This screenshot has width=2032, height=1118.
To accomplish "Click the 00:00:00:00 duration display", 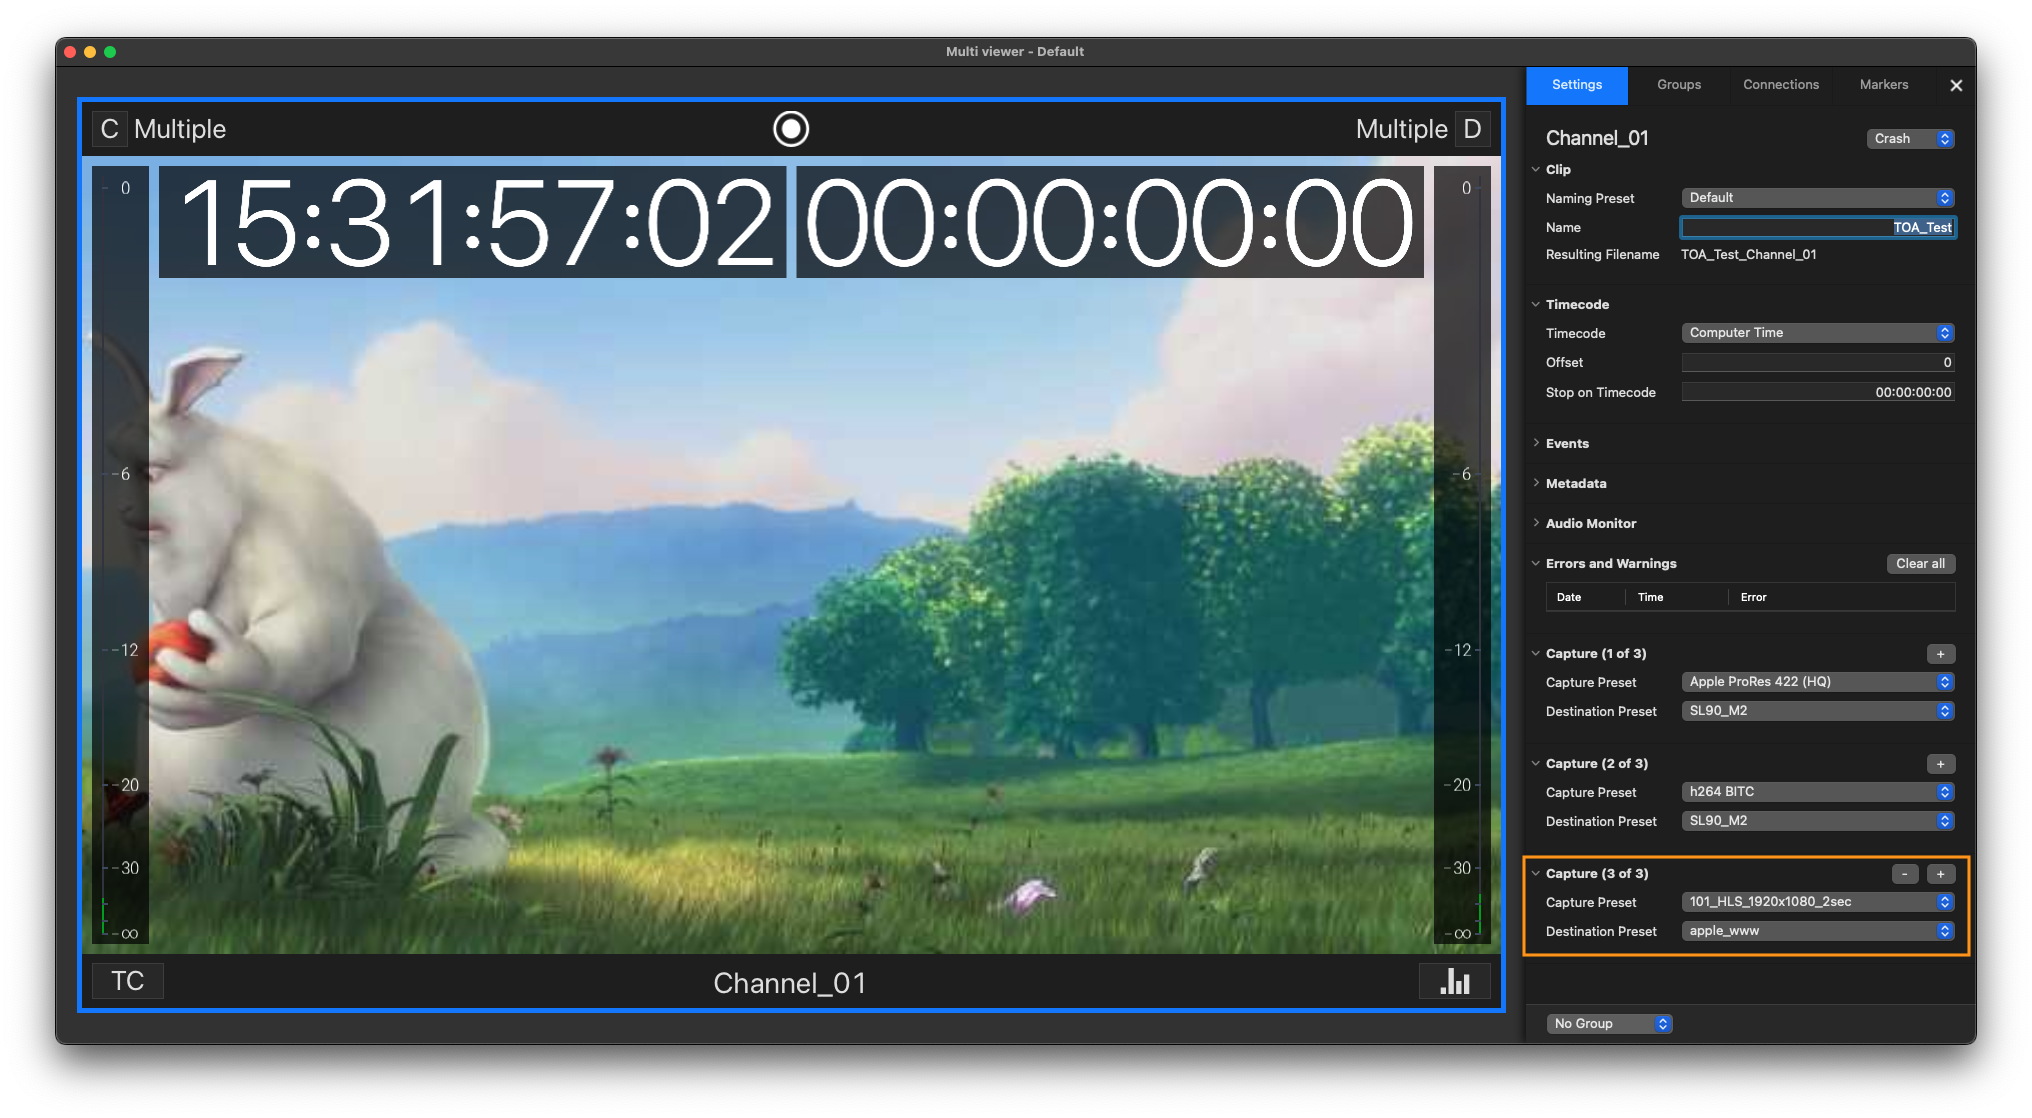I will (1109, 222).
